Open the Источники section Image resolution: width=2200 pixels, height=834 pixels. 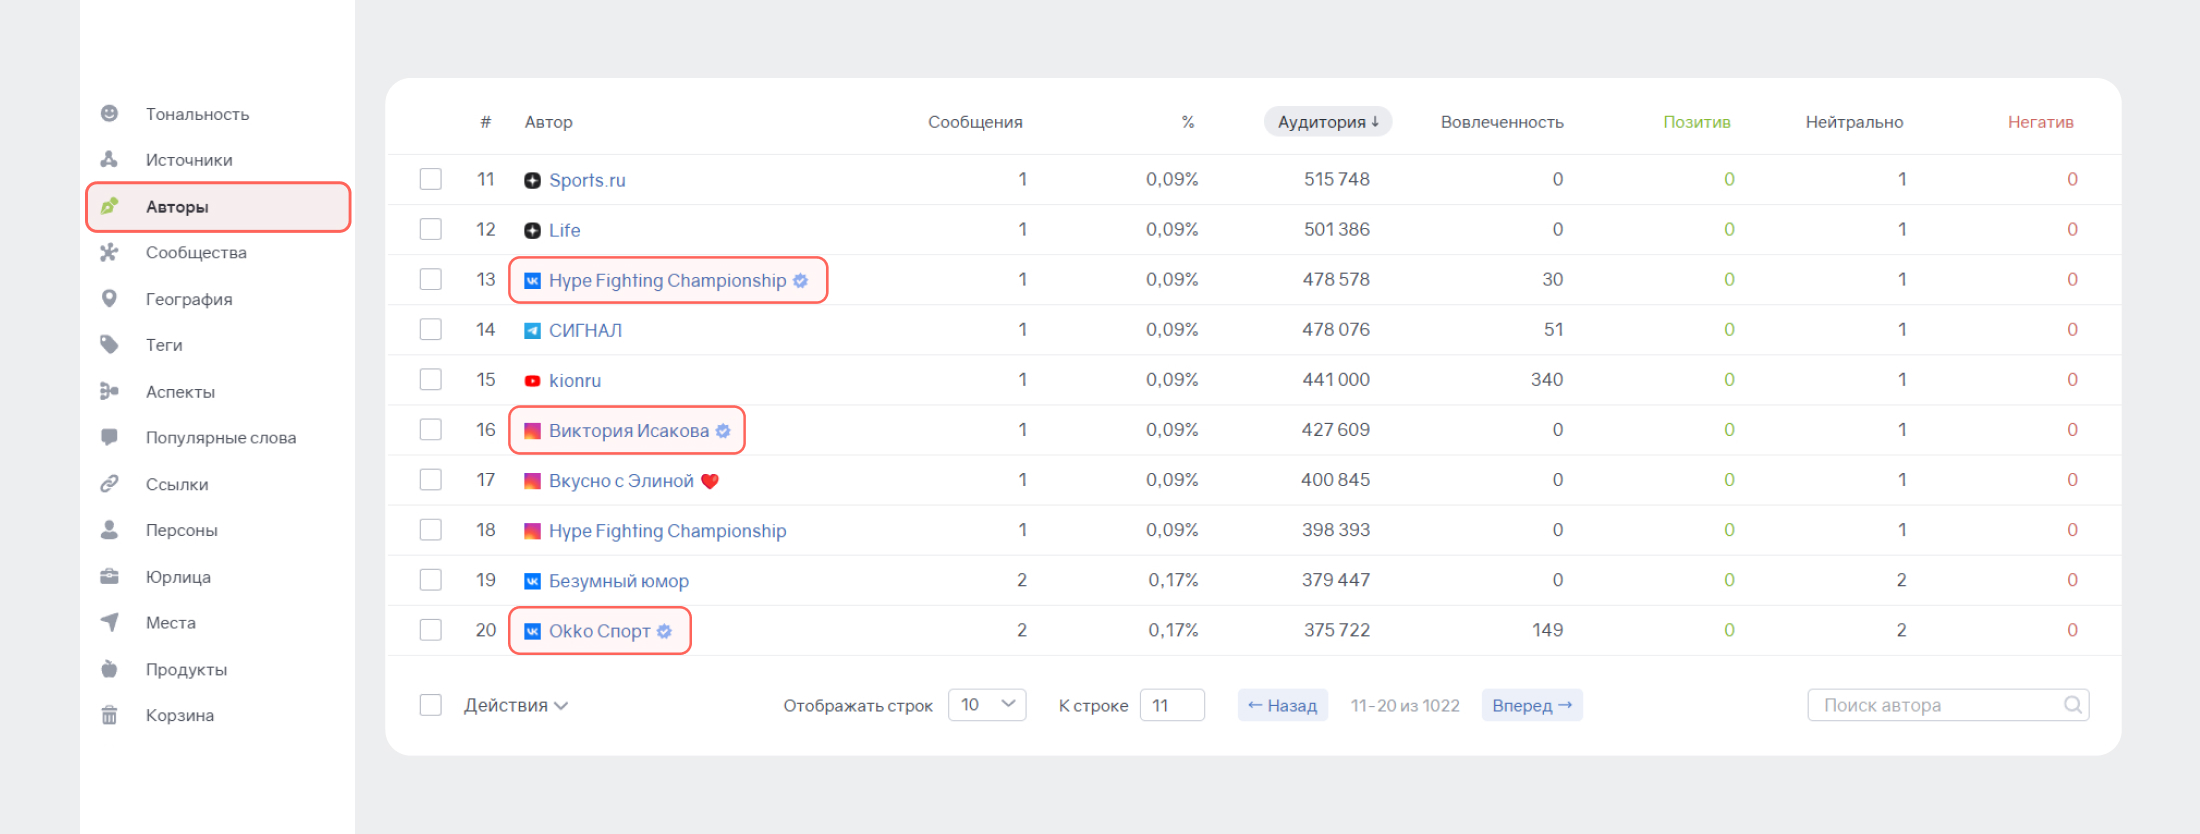(x=189, y=160)
